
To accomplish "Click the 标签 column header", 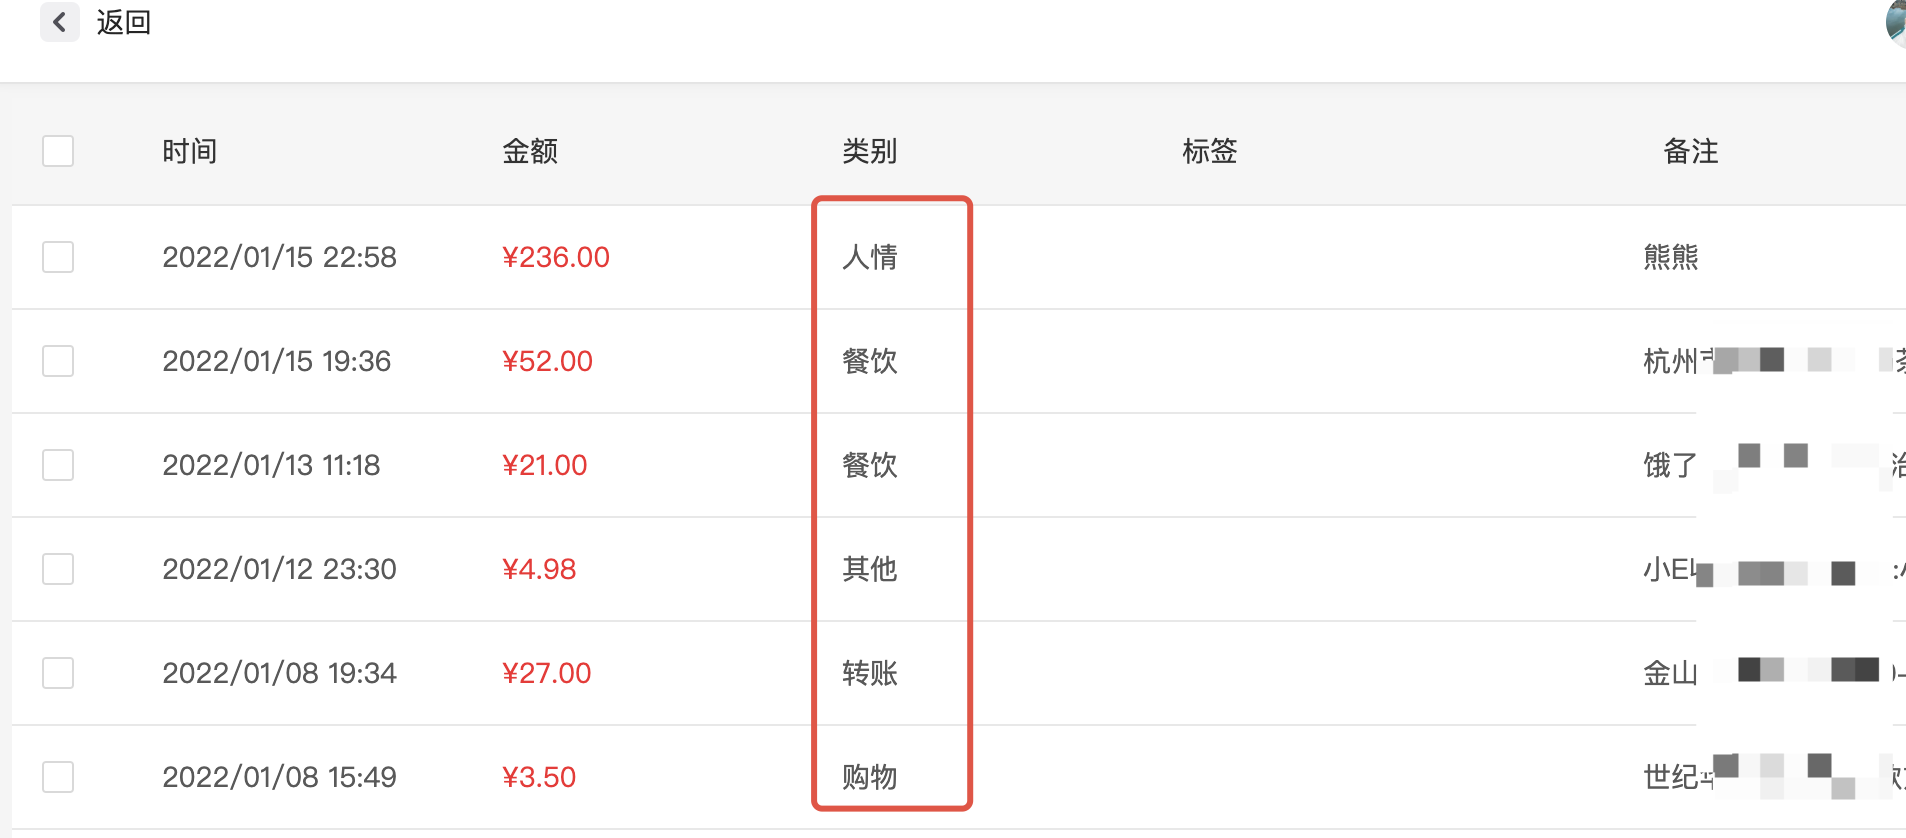I will 1210,151.
